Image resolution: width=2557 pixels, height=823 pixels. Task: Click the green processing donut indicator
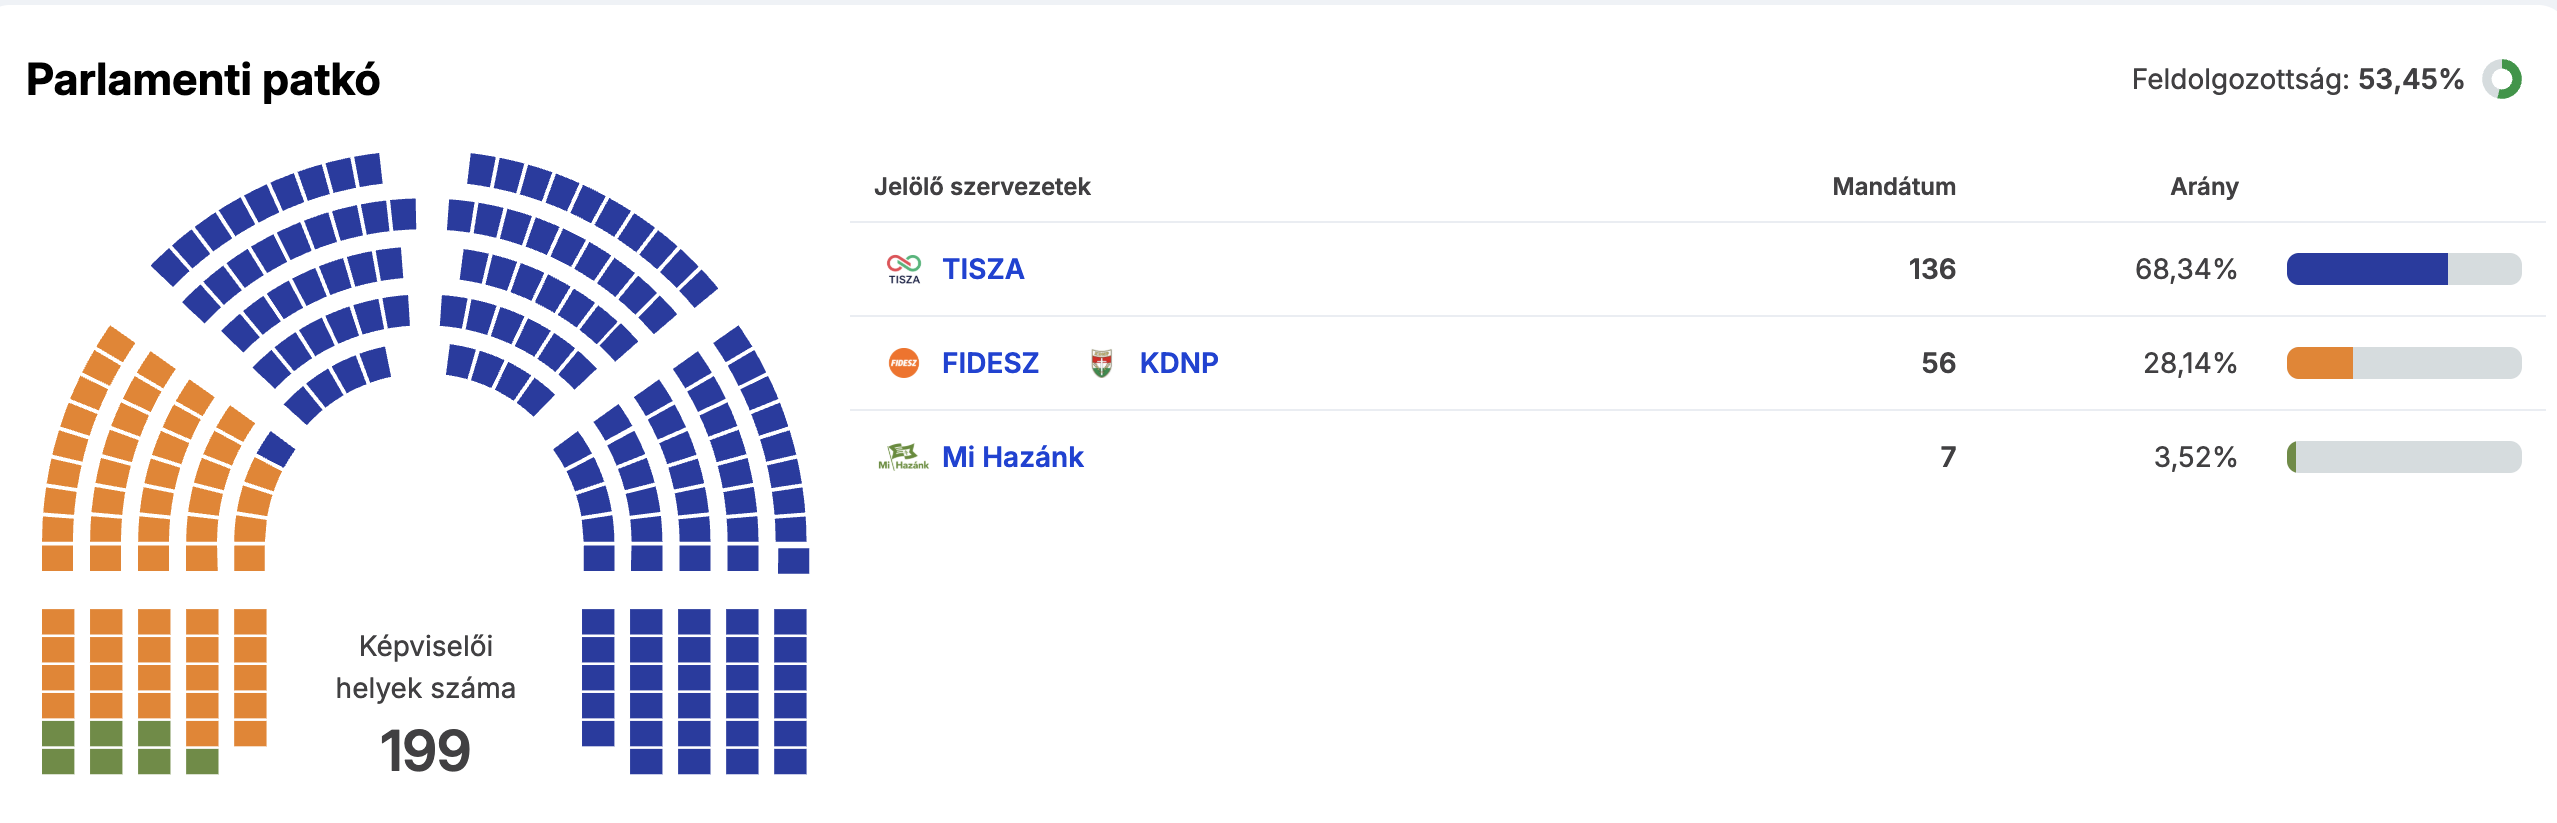[x=2502, y=79]
